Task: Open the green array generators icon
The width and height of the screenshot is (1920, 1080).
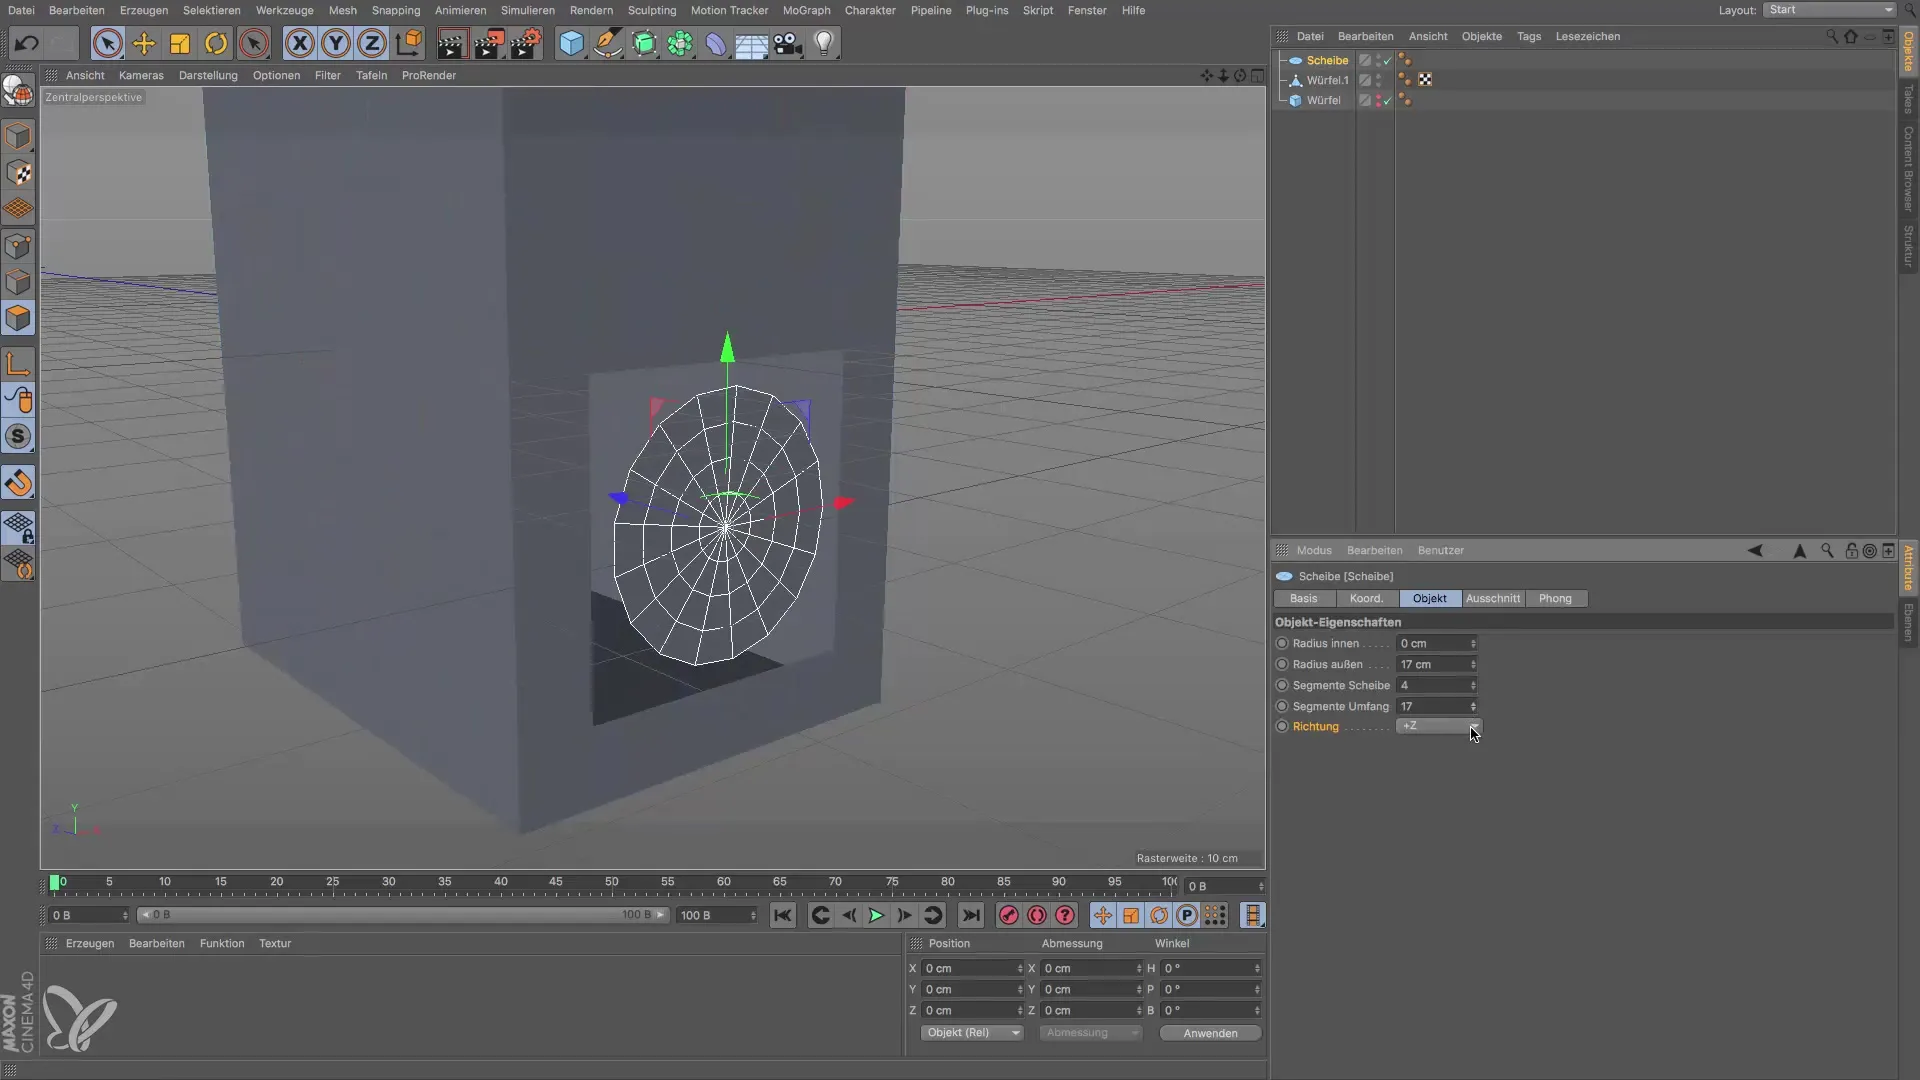Action: coord(680,43)
